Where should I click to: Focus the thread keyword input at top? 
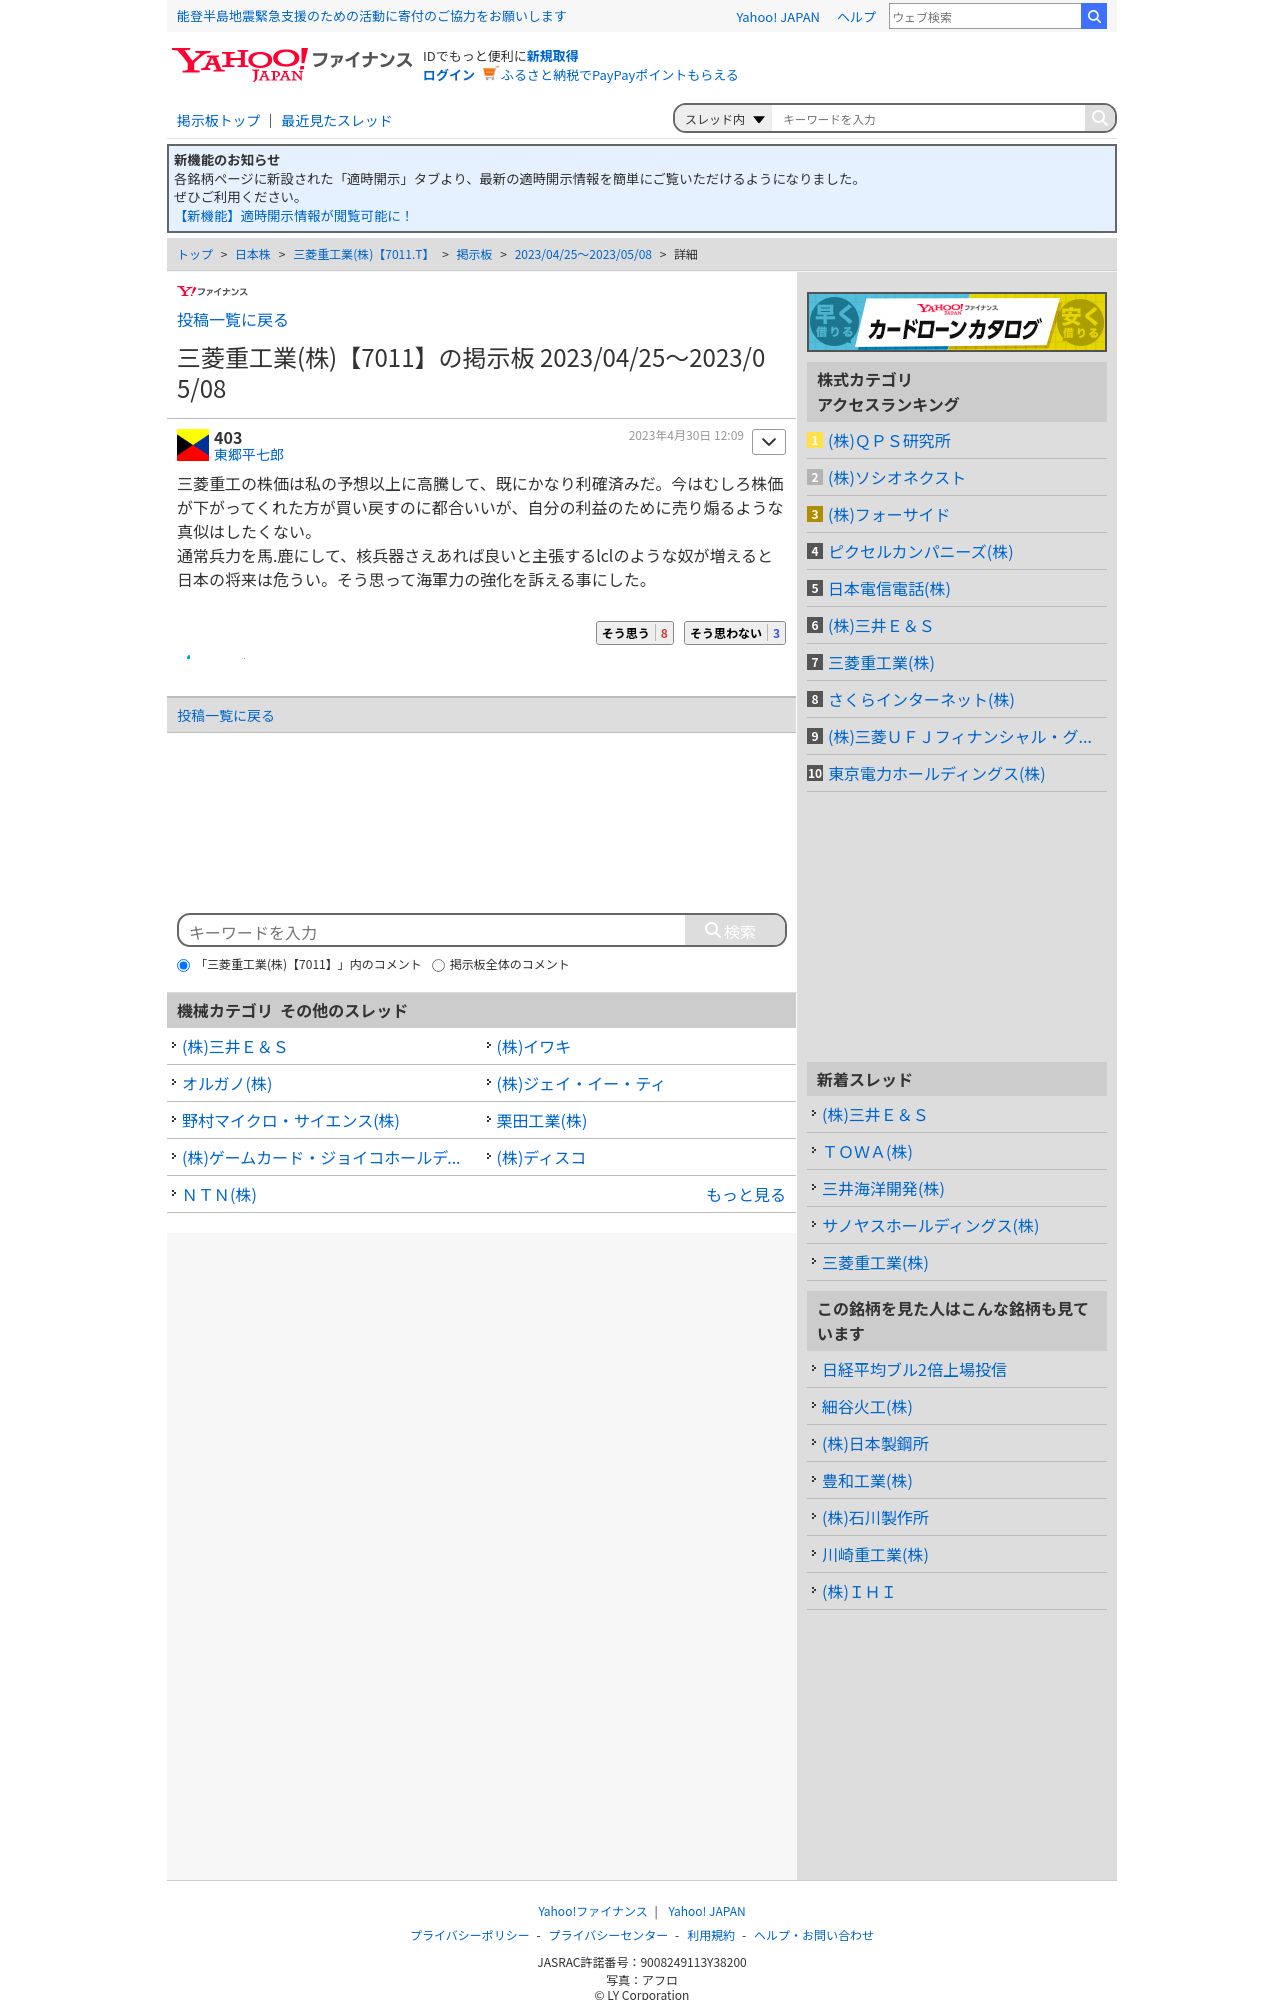(x=928, y=119)
